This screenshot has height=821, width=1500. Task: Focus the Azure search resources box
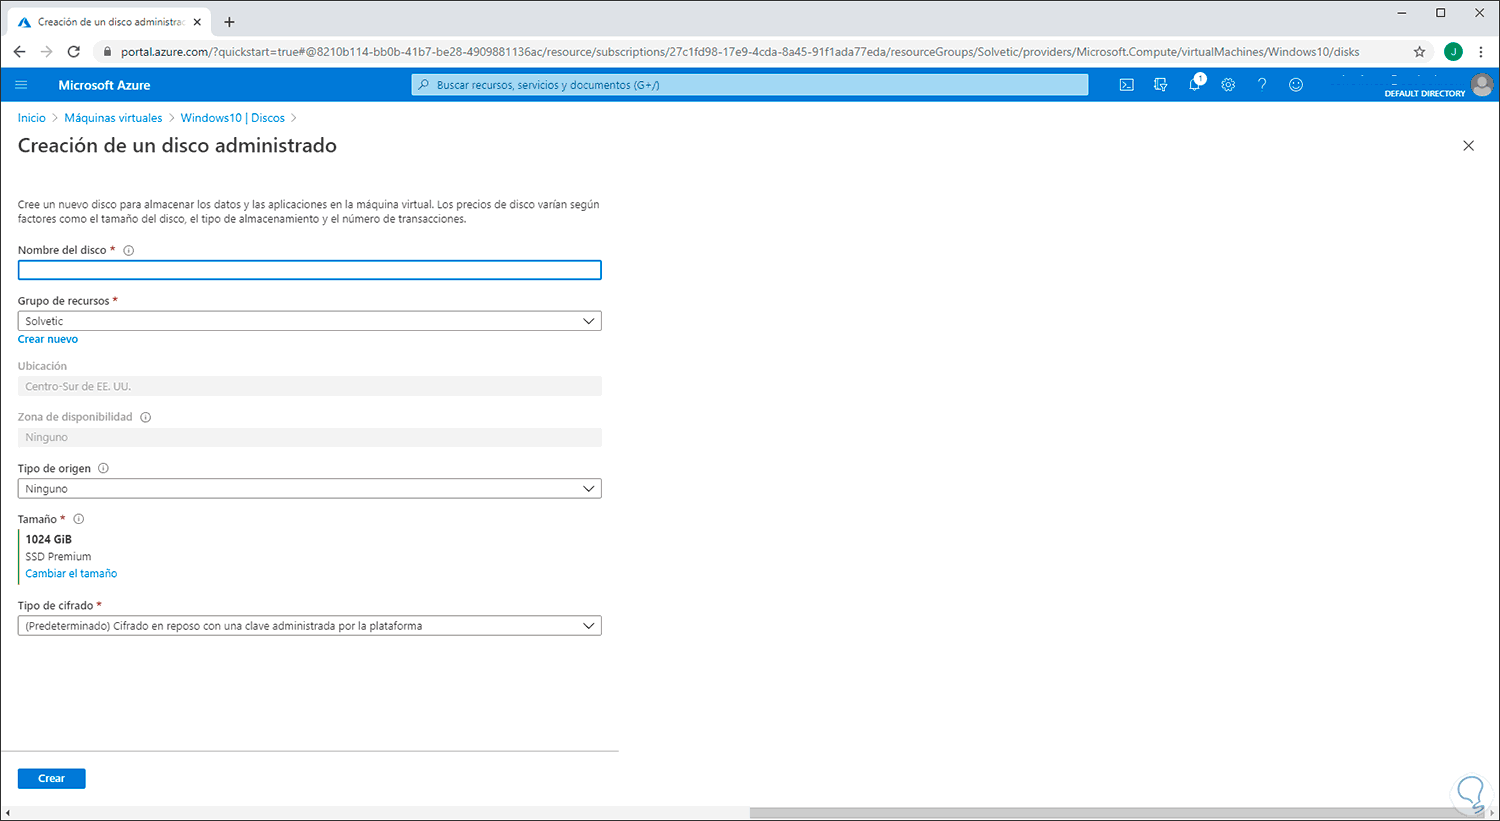[x=750, y=85]
